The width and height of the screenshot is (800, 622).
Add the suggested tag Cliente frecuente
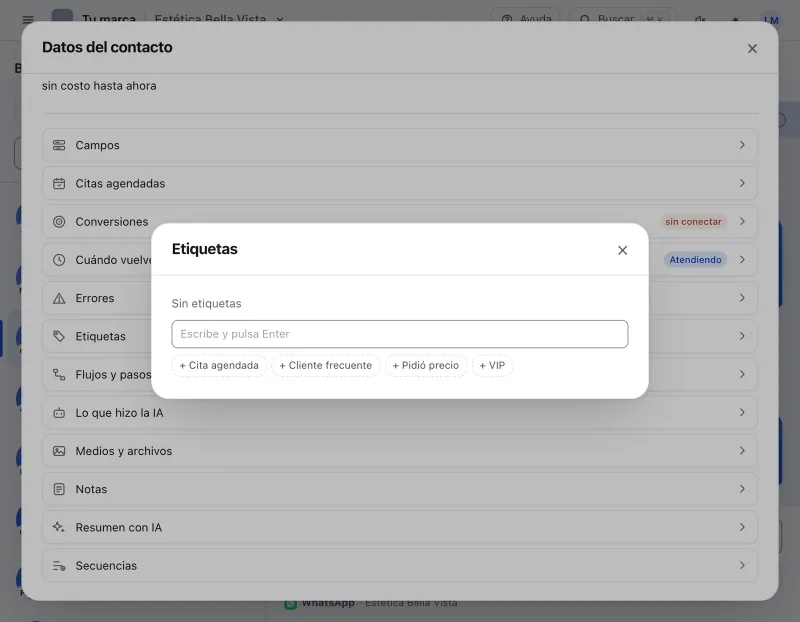326,366
